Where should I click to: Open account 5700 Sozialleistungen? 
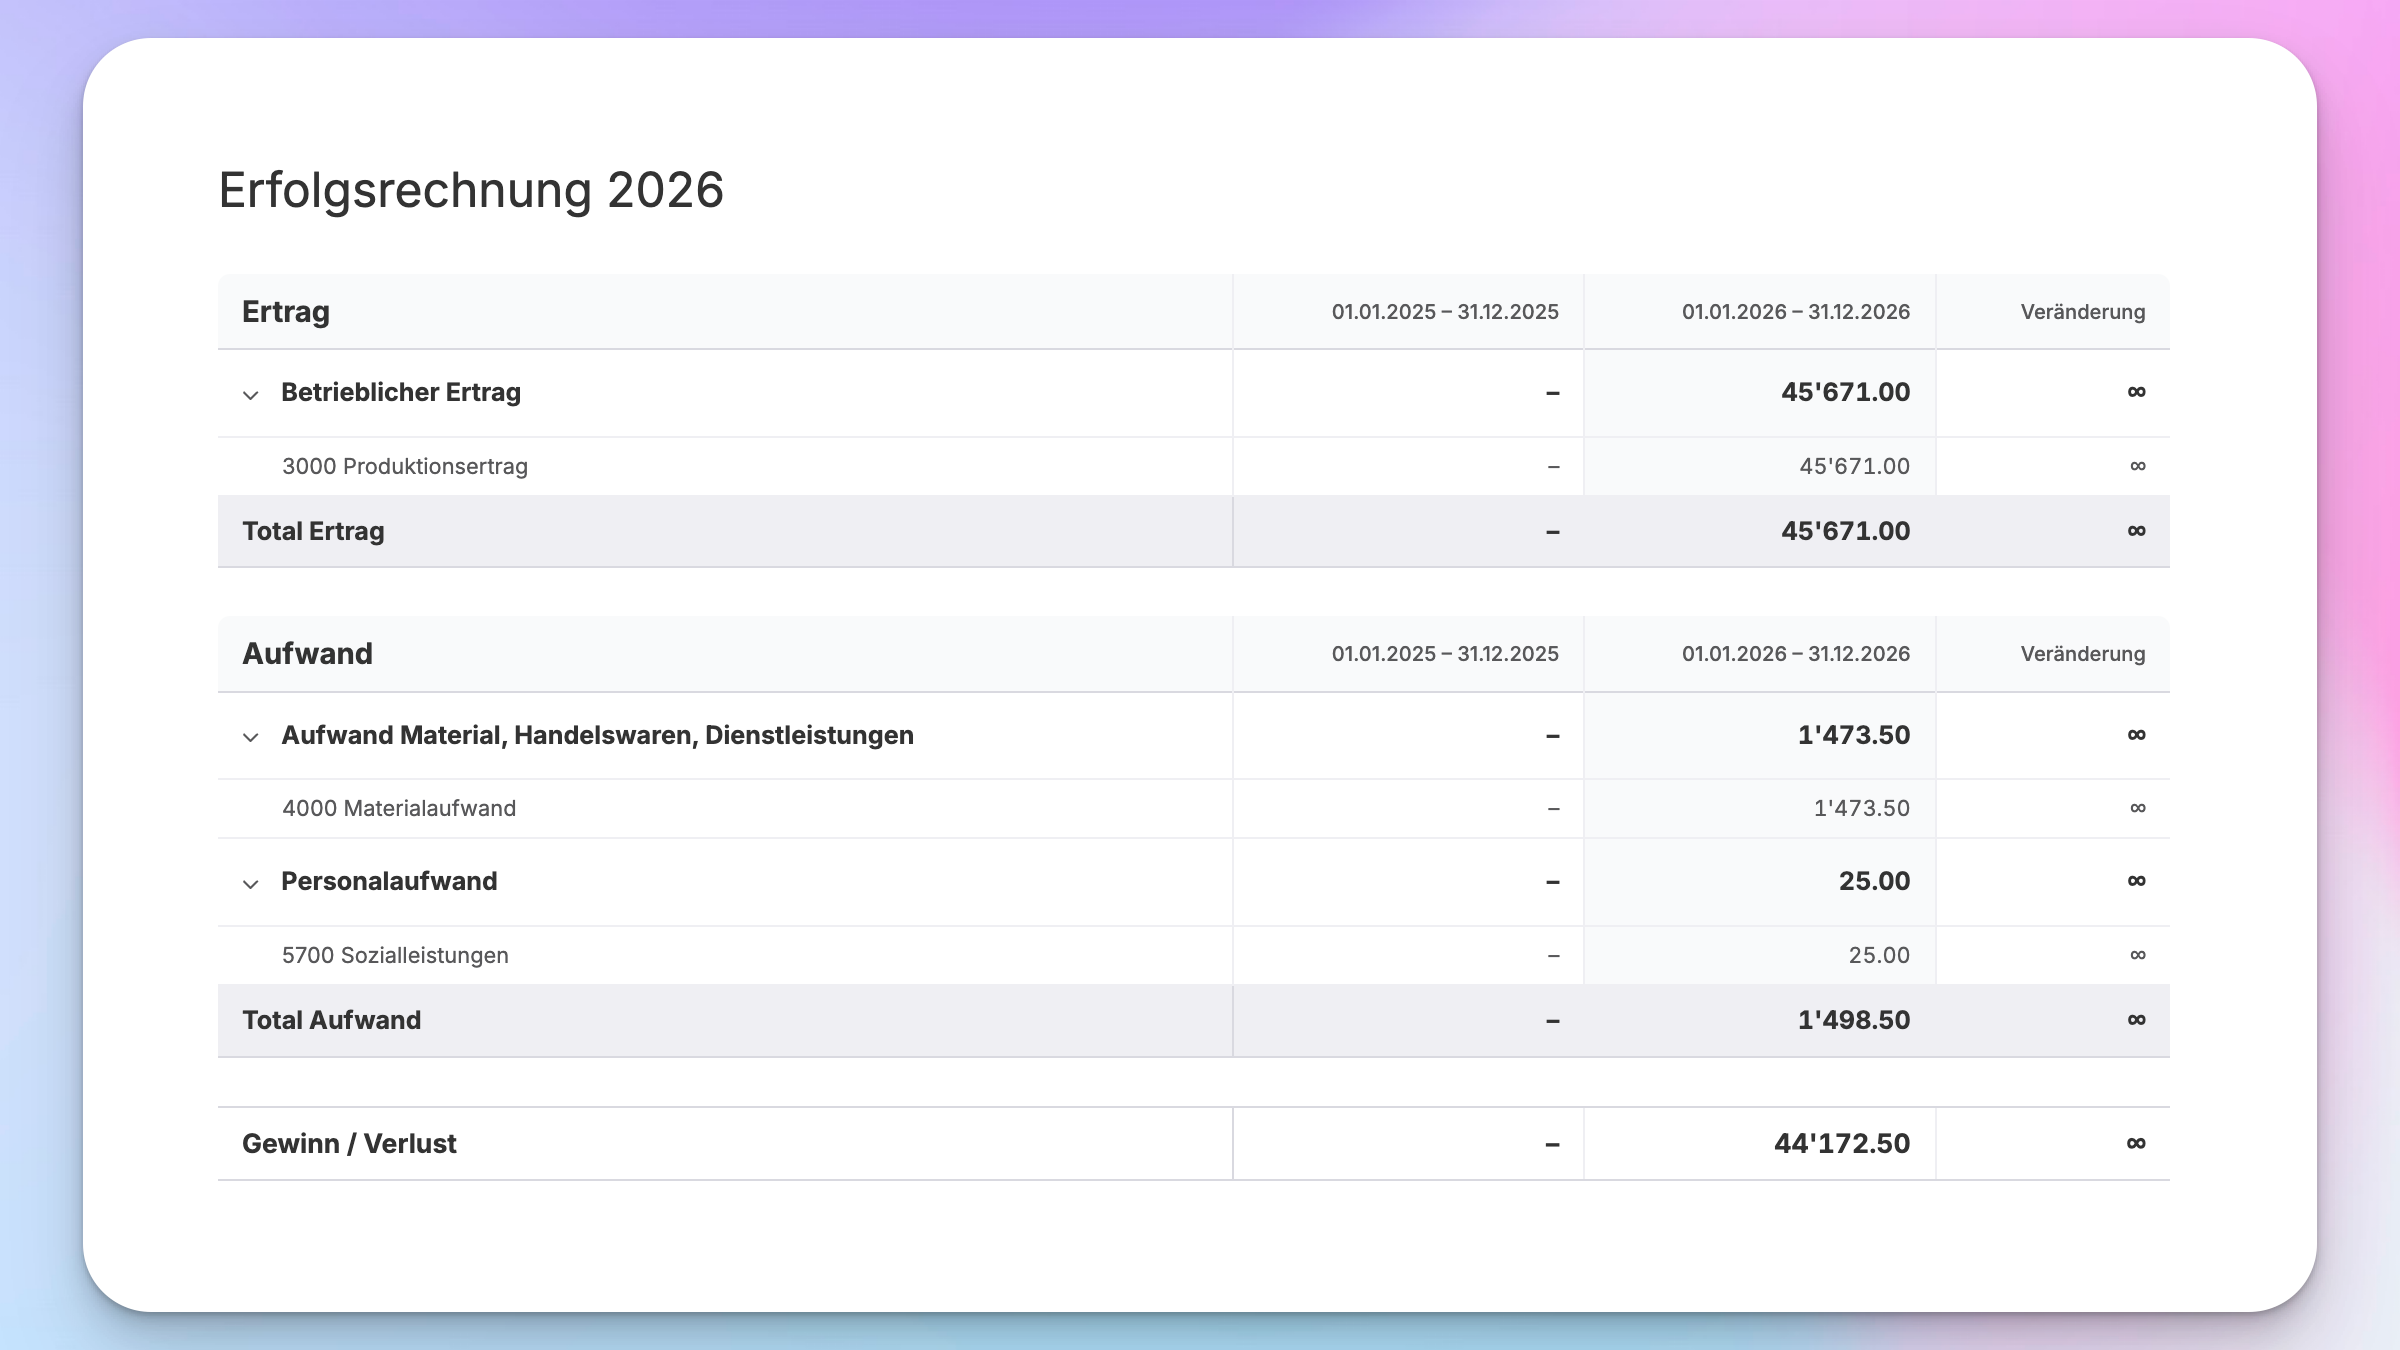(x=395, y=955)
